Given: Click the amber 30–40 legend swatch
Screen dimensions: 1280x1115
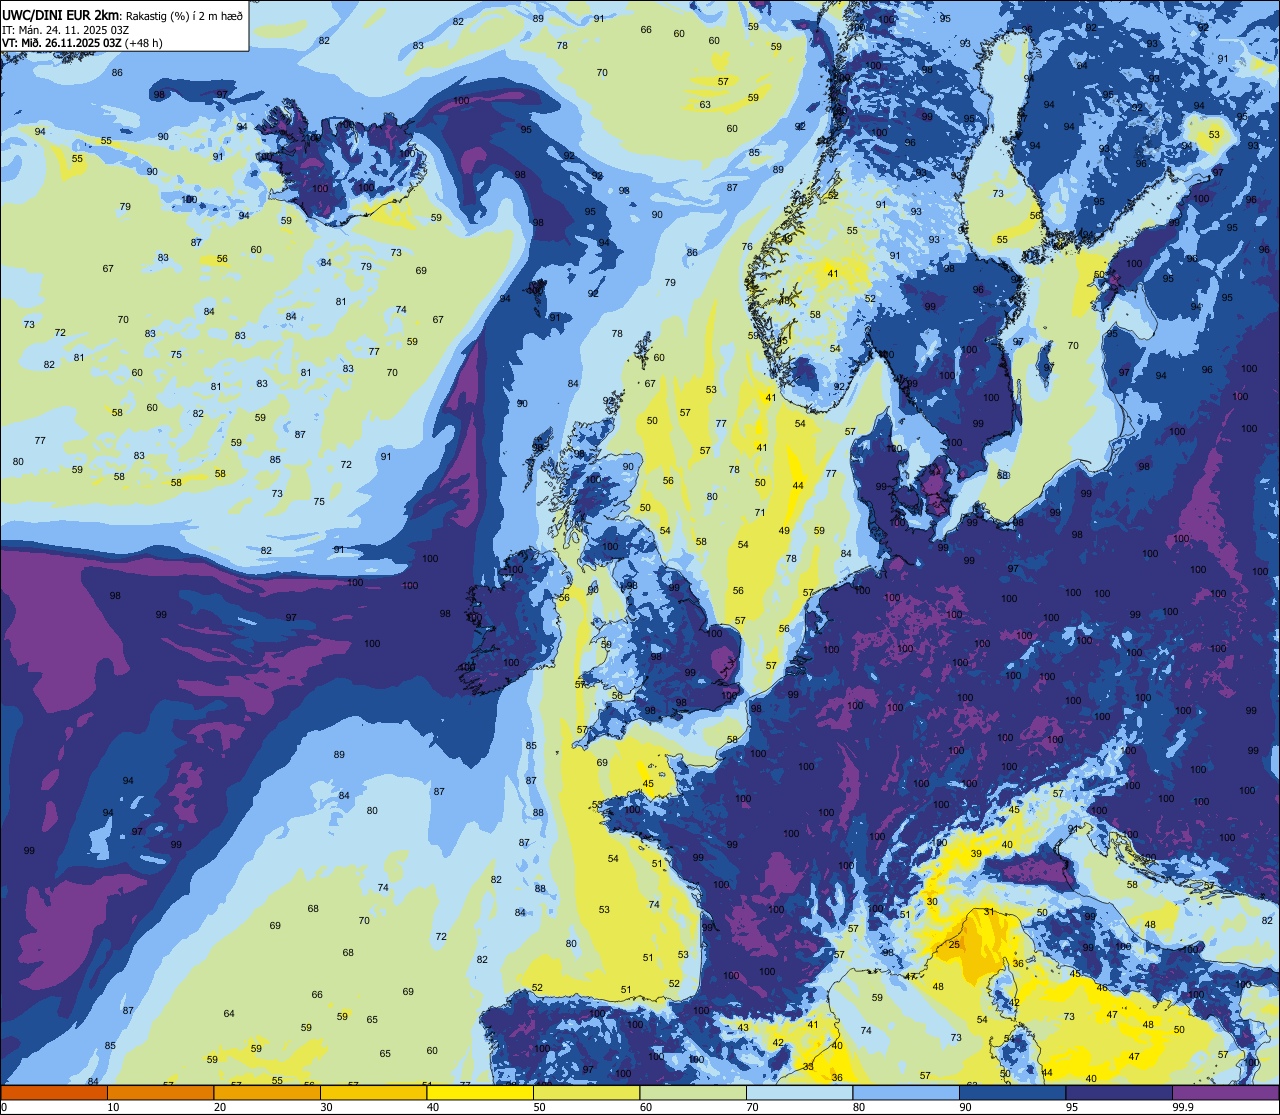Looking at the screenshot, I should point(373,1092).
